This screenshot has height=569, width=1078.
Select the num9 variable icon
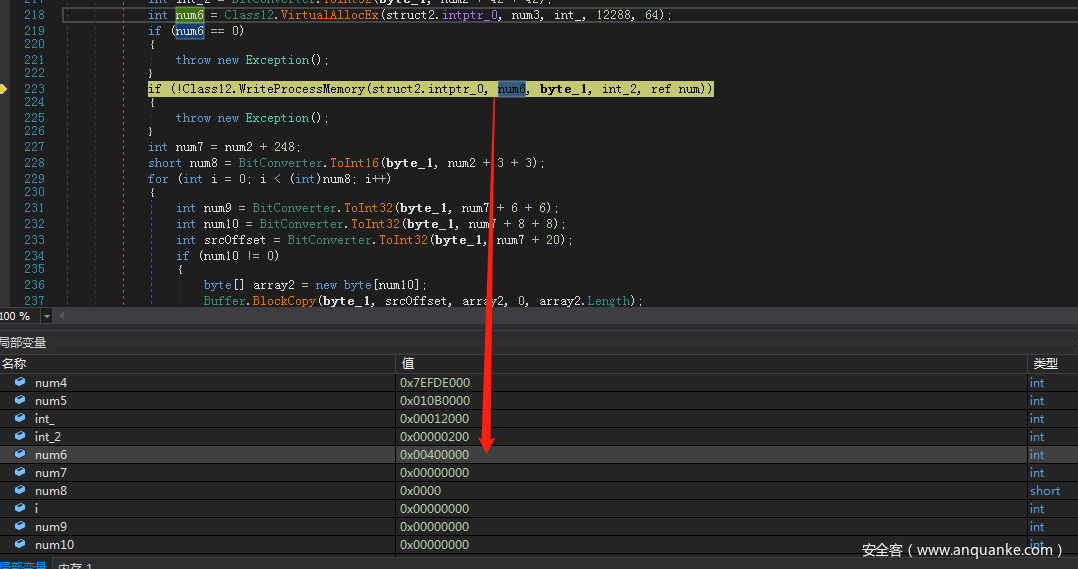coord(20,526)
